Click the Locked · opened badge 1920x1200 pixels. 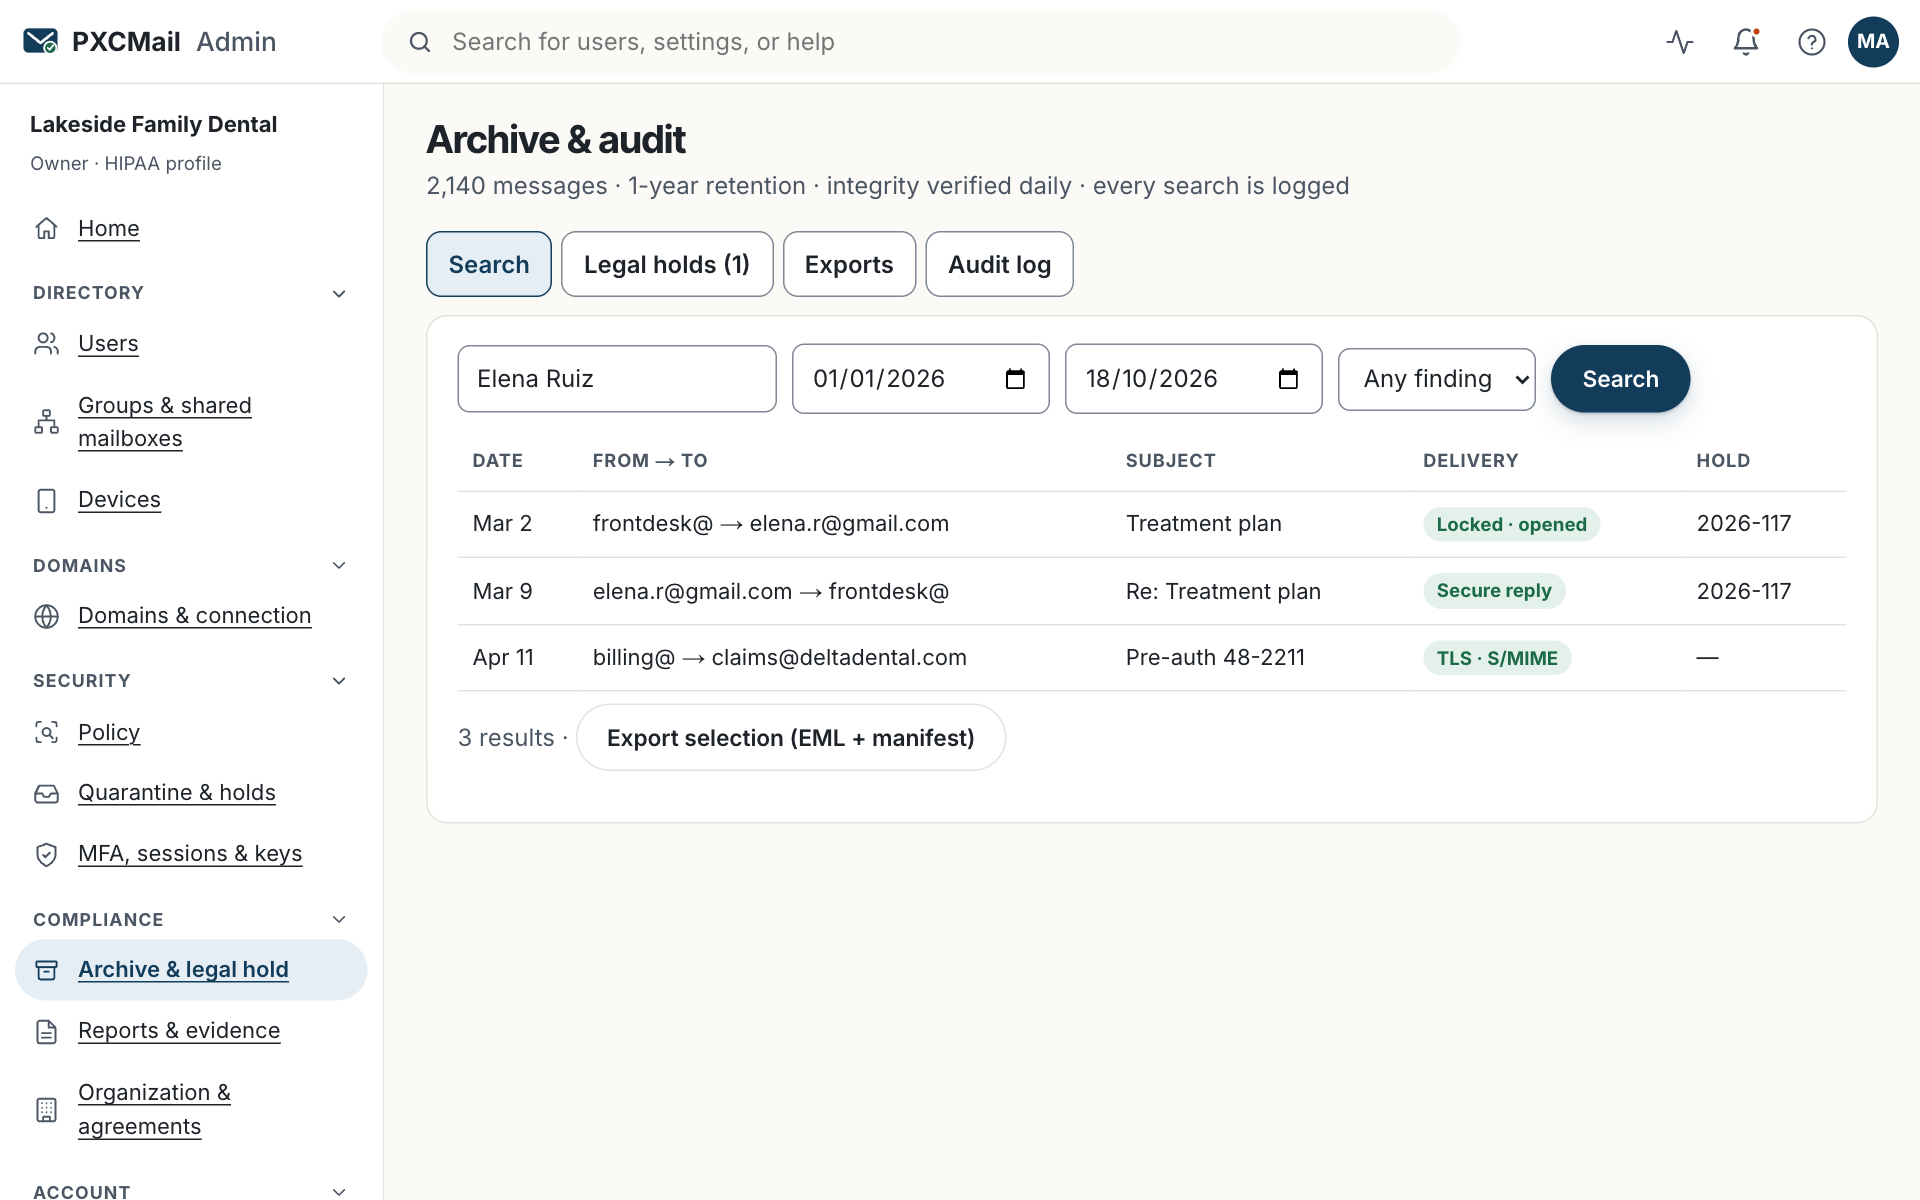coord(1511,524)
